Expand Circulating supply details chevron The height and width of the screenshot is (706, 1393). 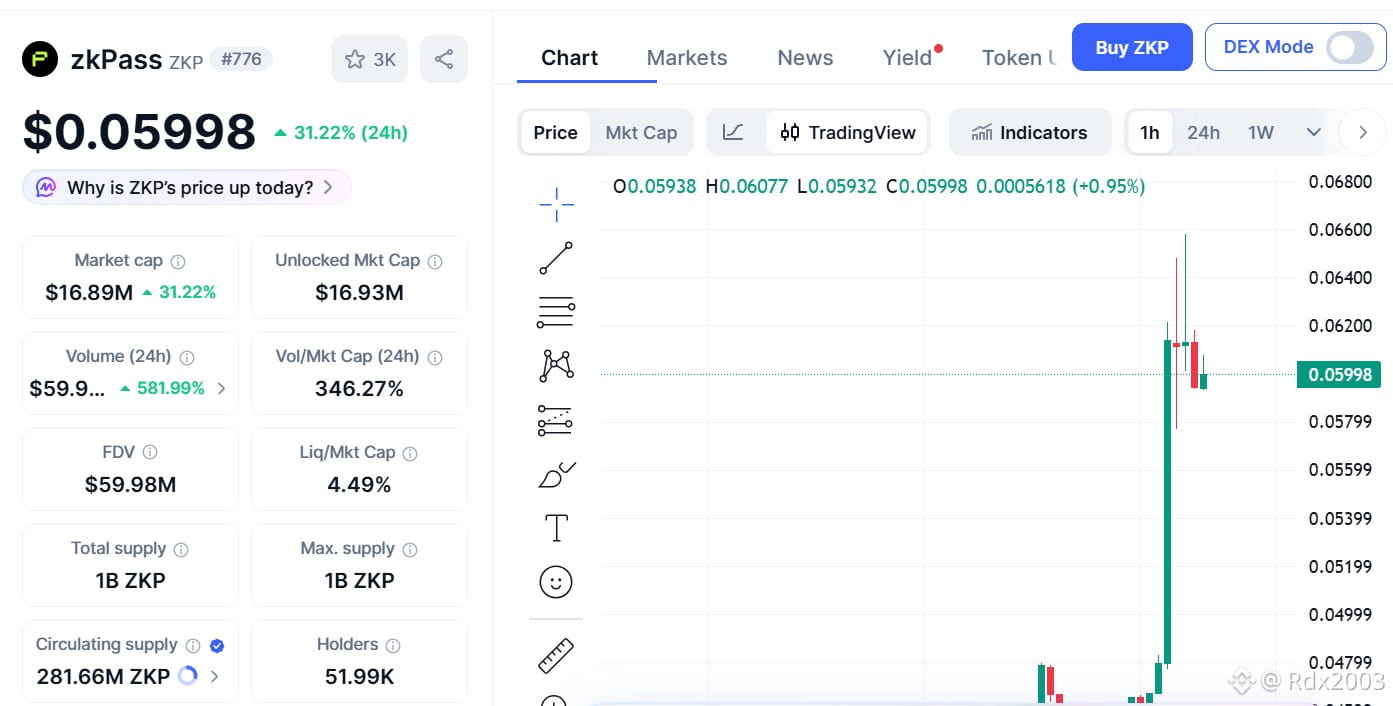click(x=214, y=677)
